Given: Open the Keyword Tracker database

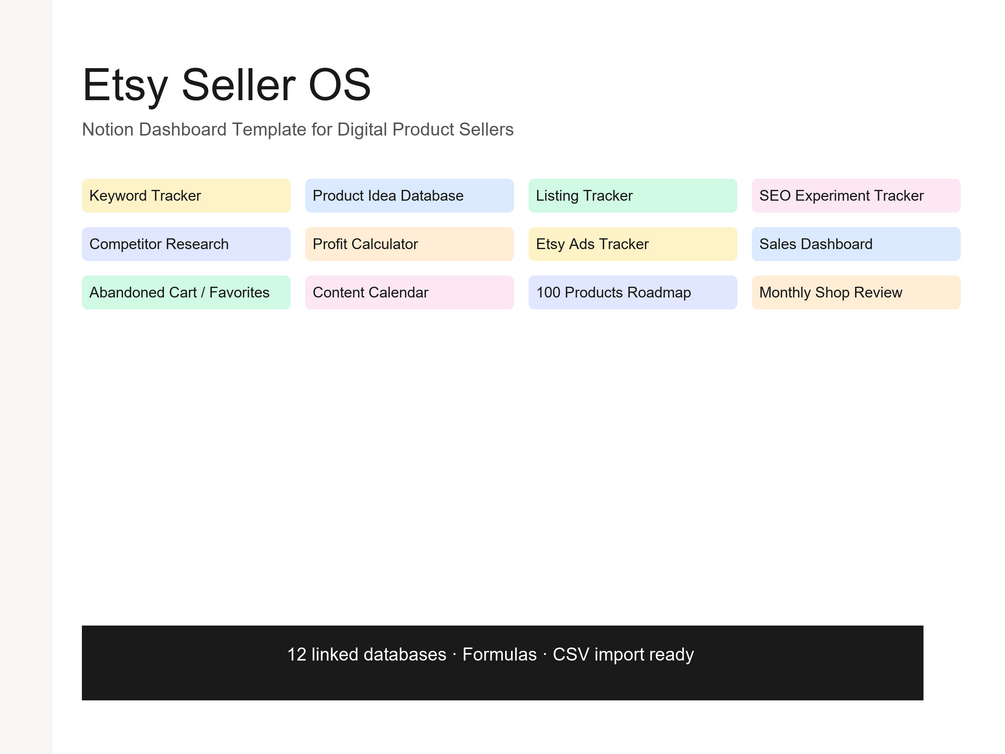Looking at the screenshot, I should 186,196.
